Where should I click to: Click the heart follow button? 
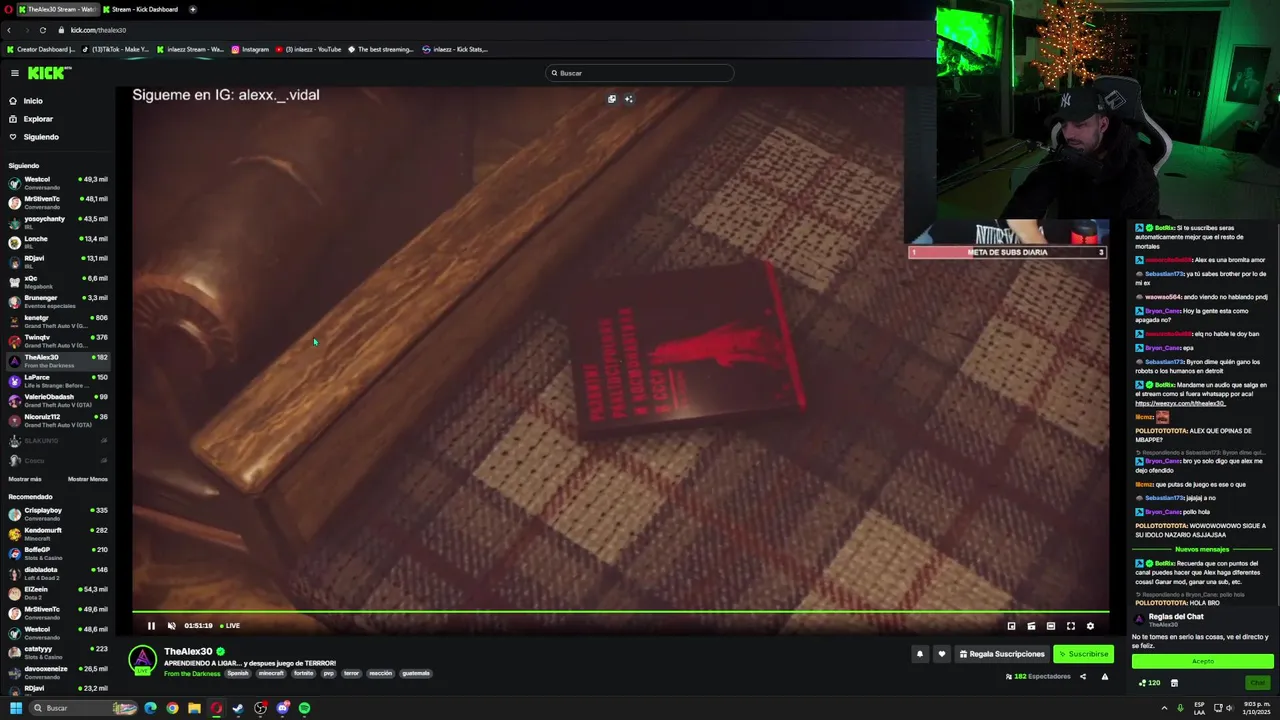(x=941, y=654)
